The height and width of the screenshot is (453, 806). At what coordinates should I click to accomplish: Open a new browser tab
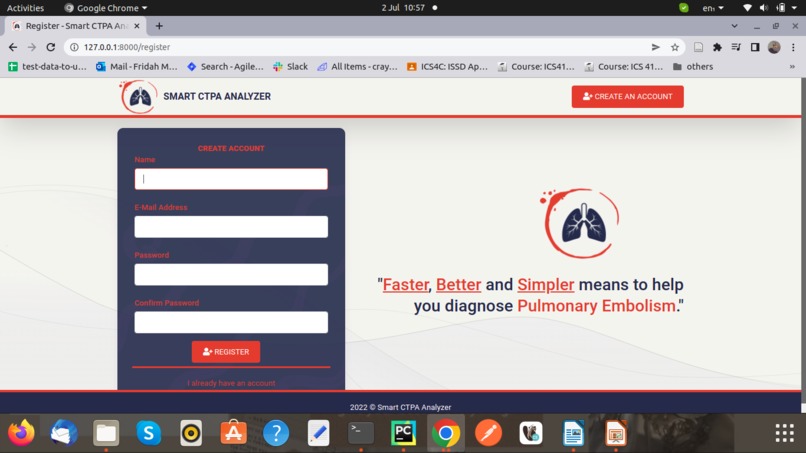tap(159, 26)
